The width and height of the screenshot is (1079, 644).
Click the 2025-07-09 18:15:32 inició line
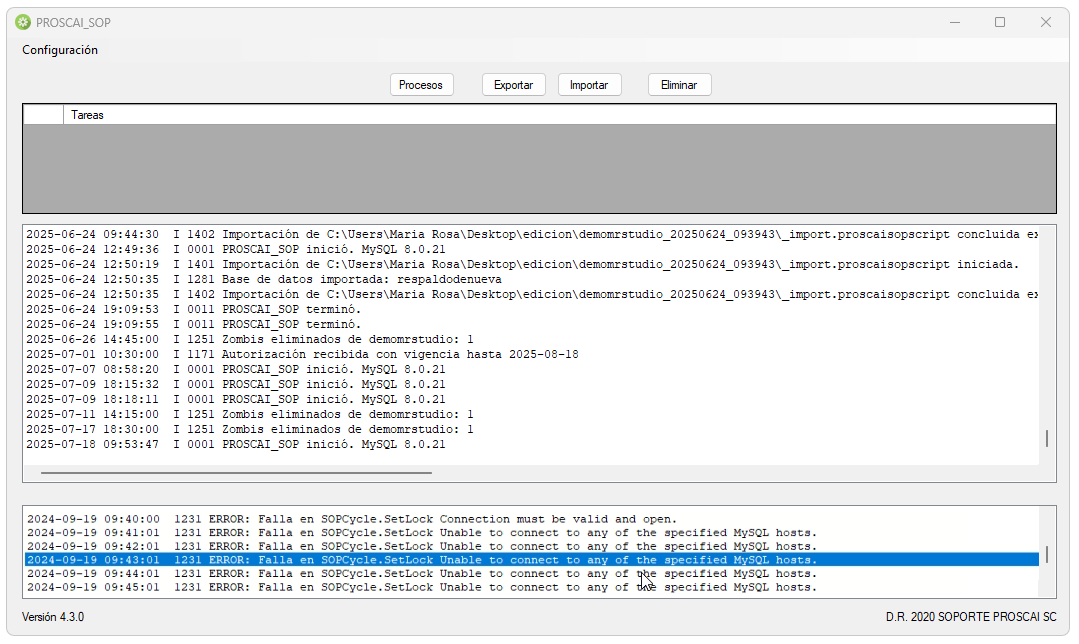[x=236, y=385]
